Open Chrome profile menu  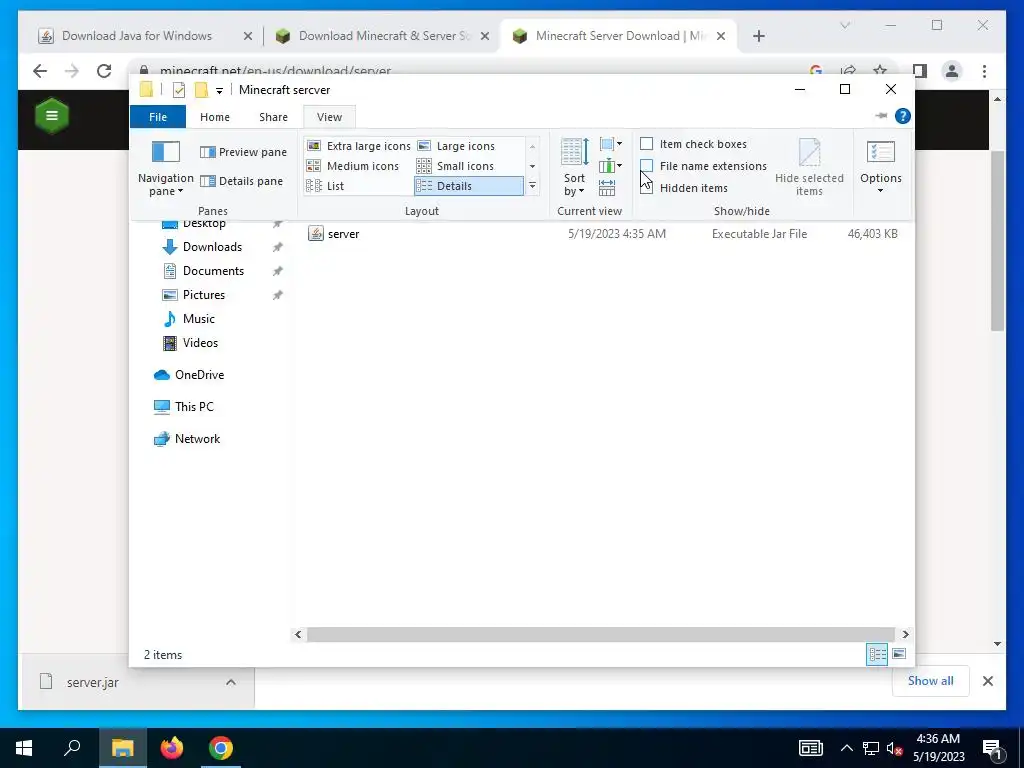coord(952,71)
